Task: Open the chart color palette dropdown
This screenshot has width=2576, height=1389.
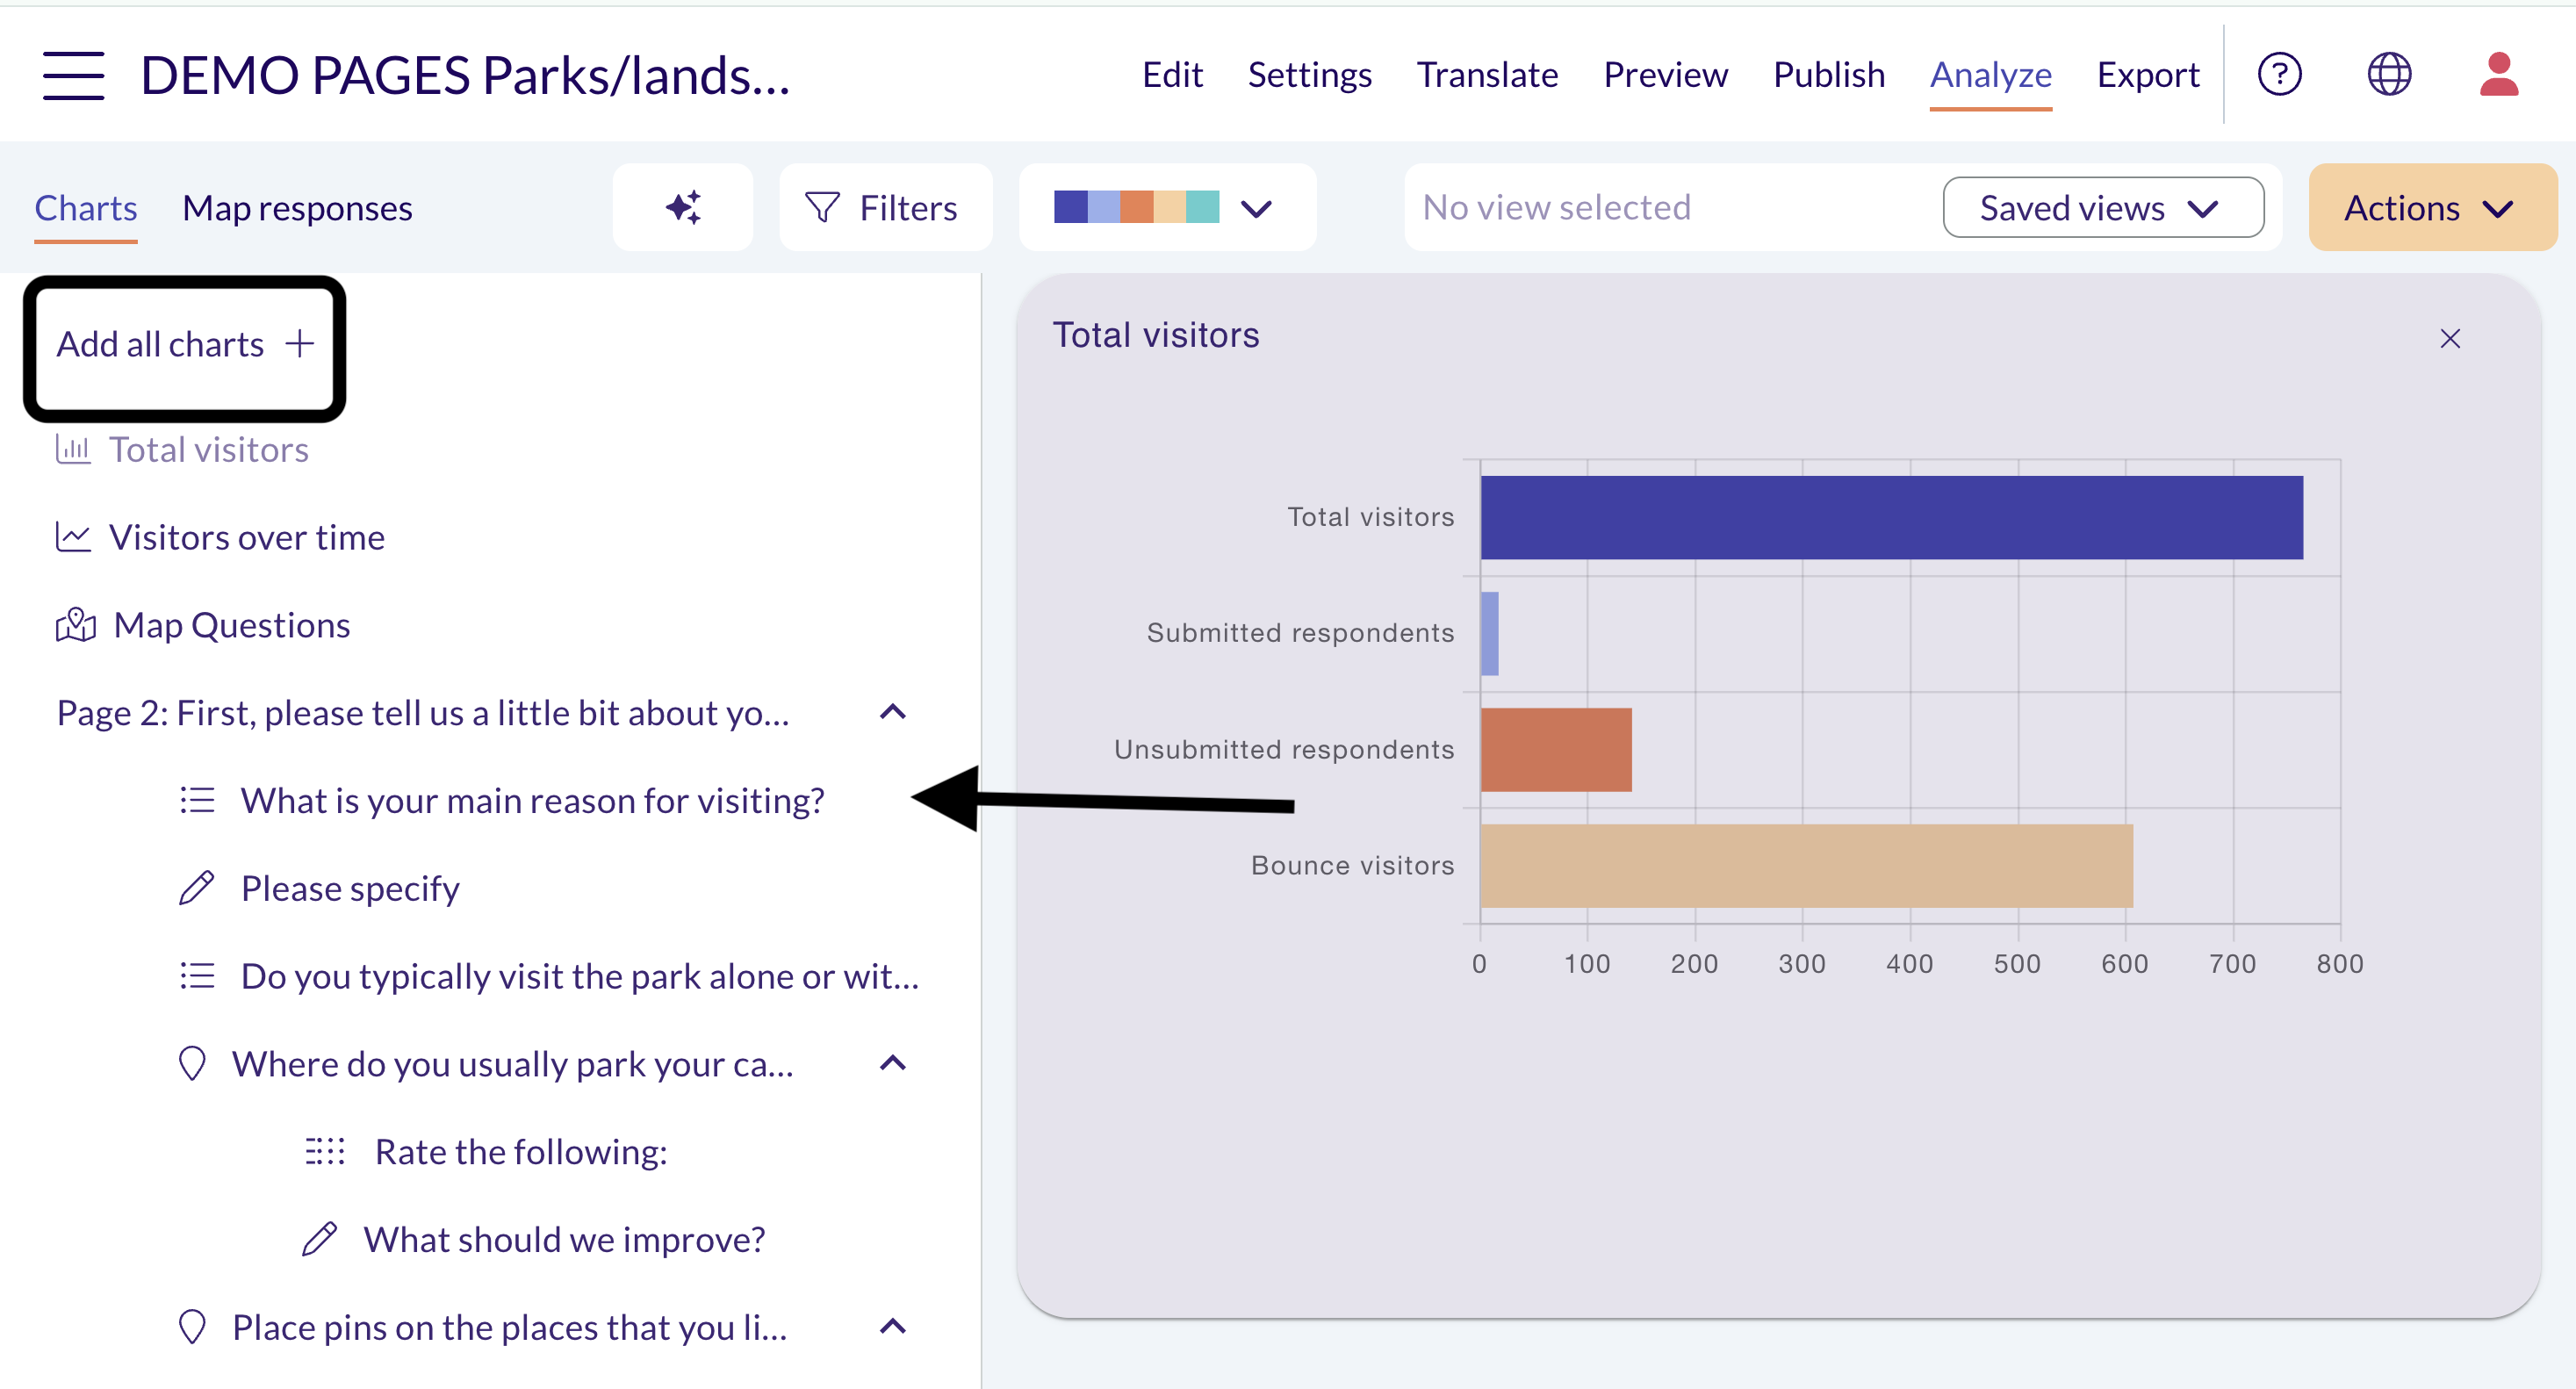Action: point(1167,207)
